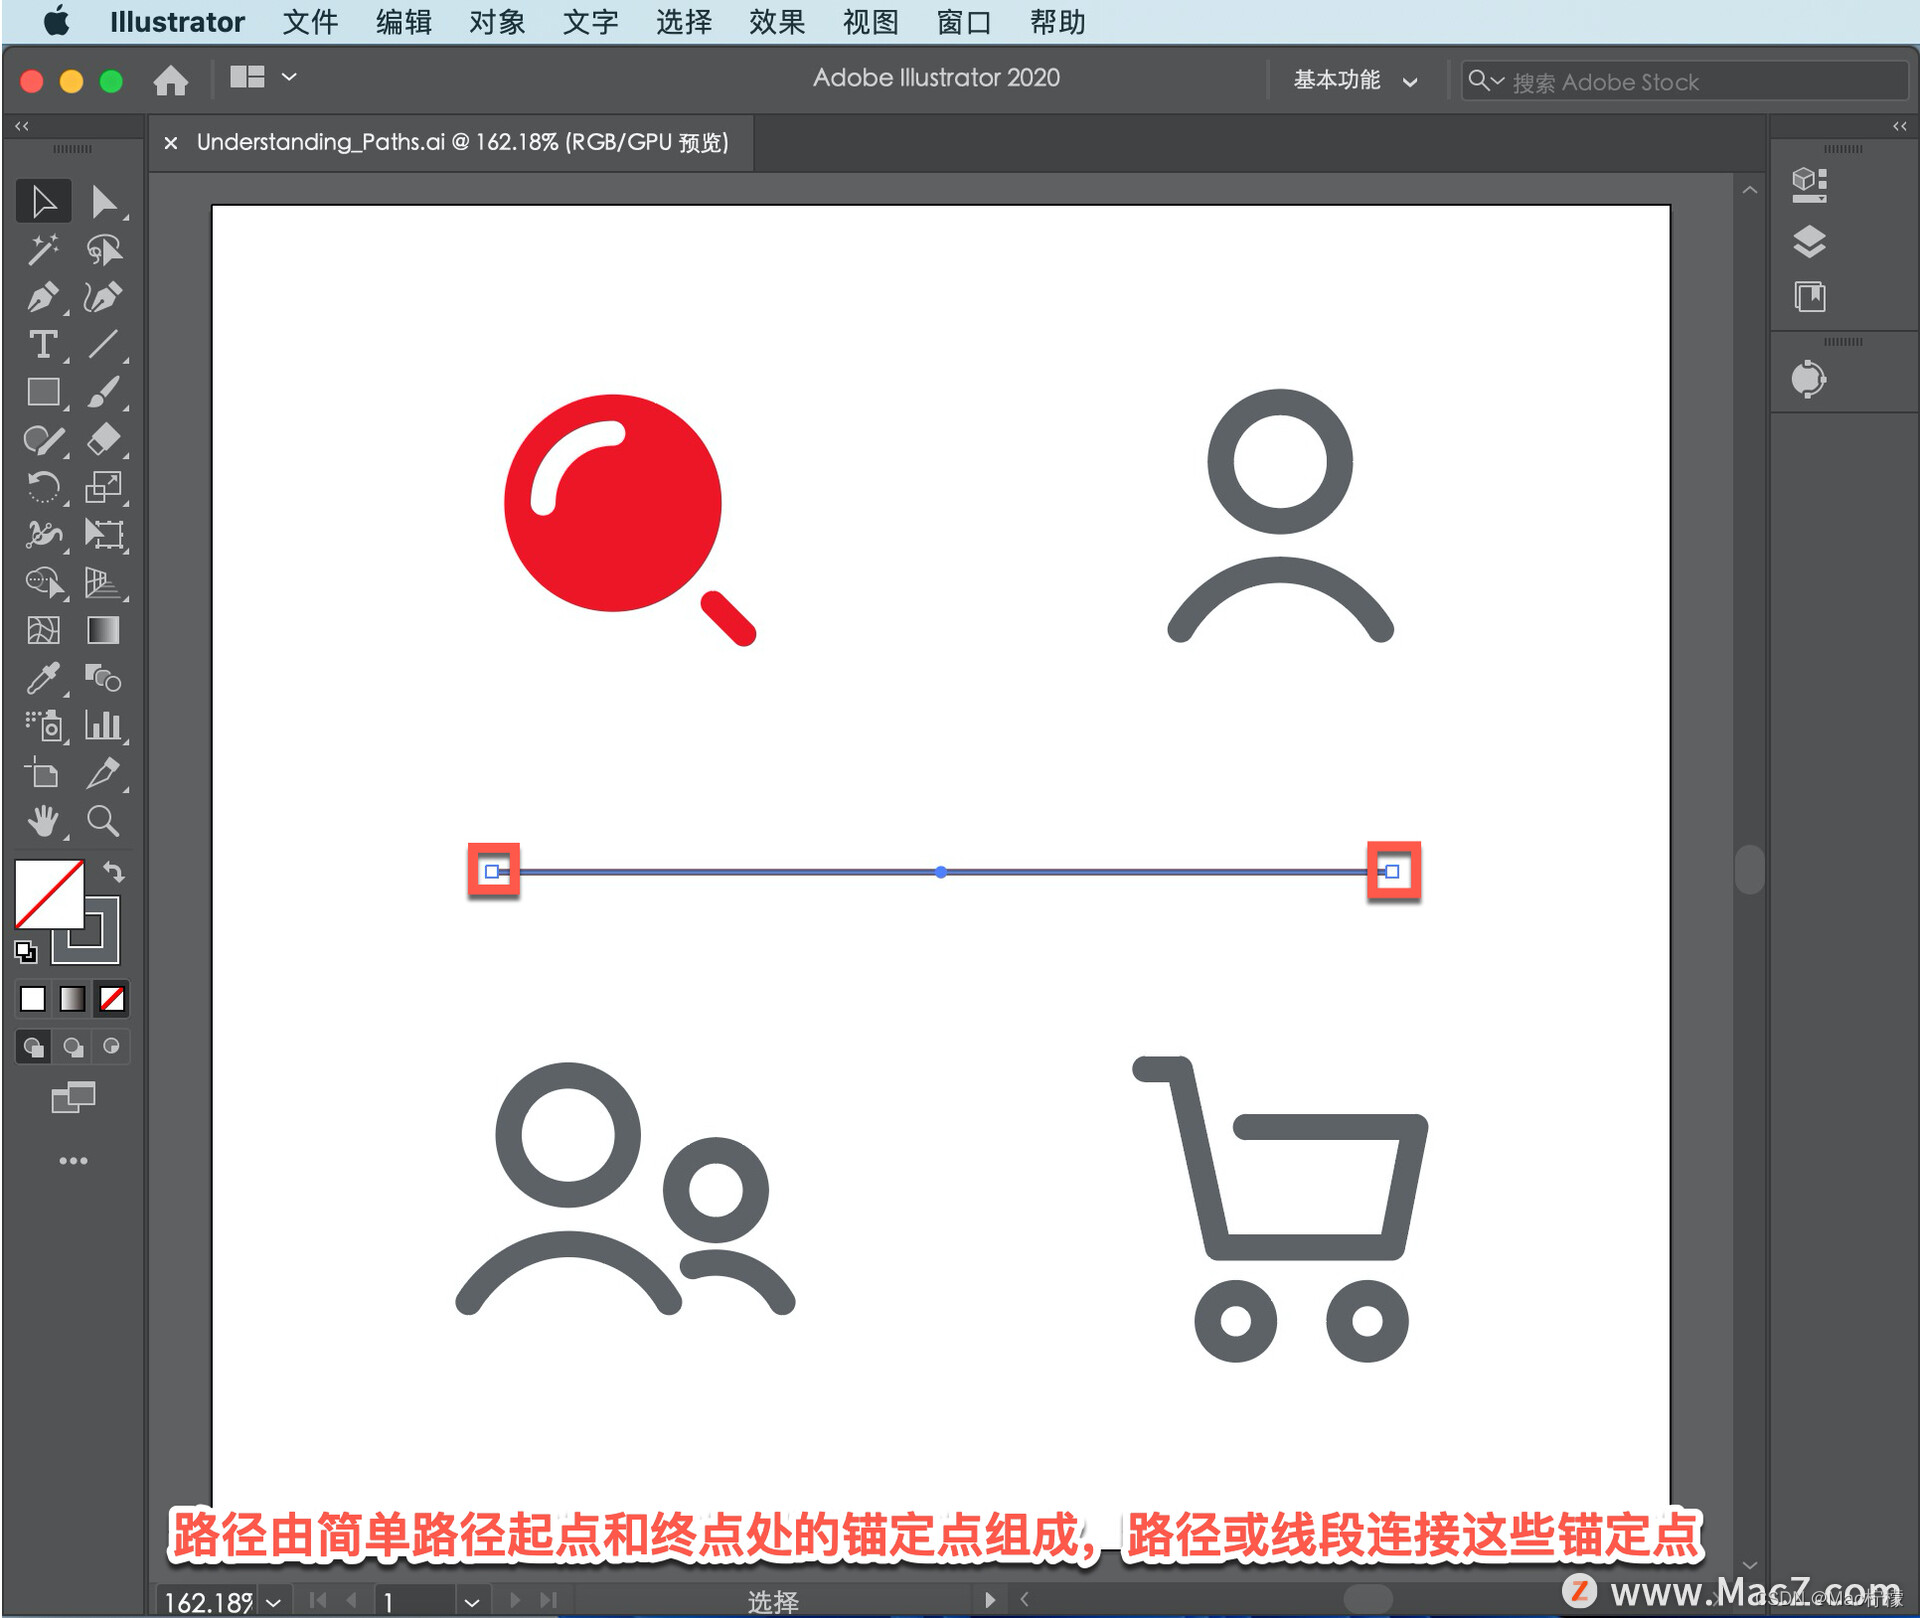Viewport: 1920px width, 1618px height.
Task: Click the Fill color swatch
Action: 48,893
